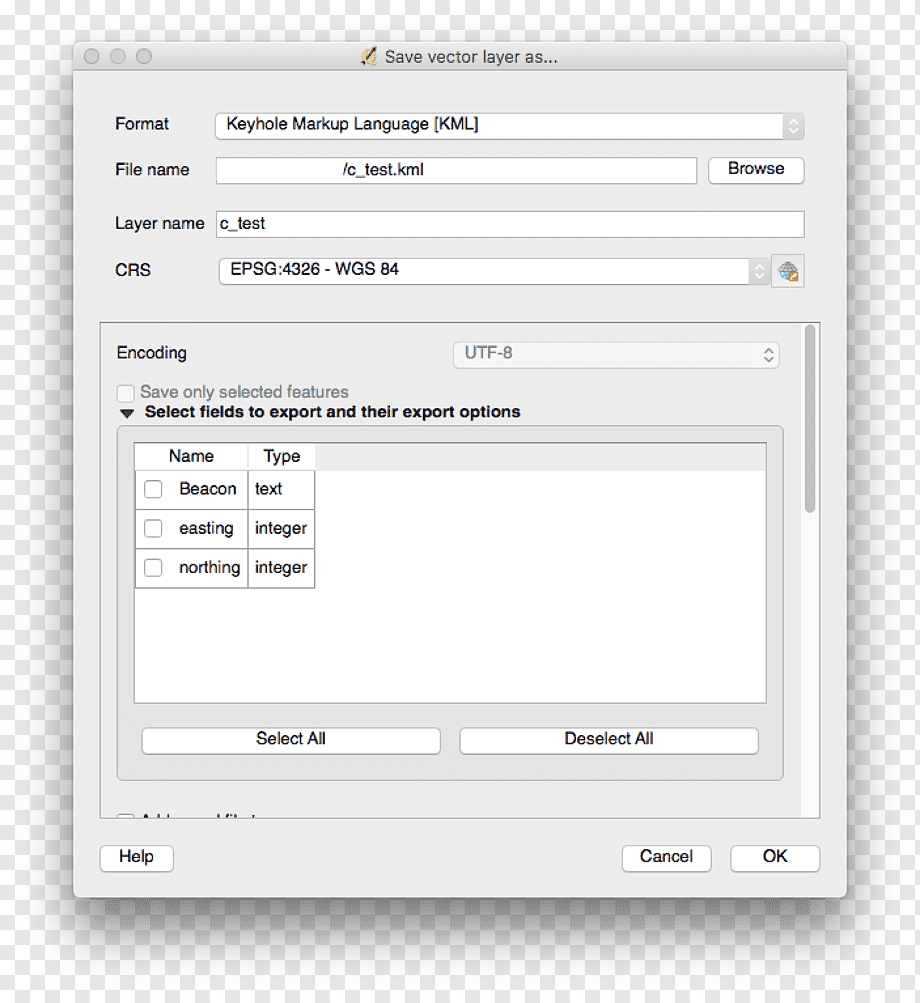Click the QGIS icon in the title bar
920x1003 pixels.
click(369, 57)
